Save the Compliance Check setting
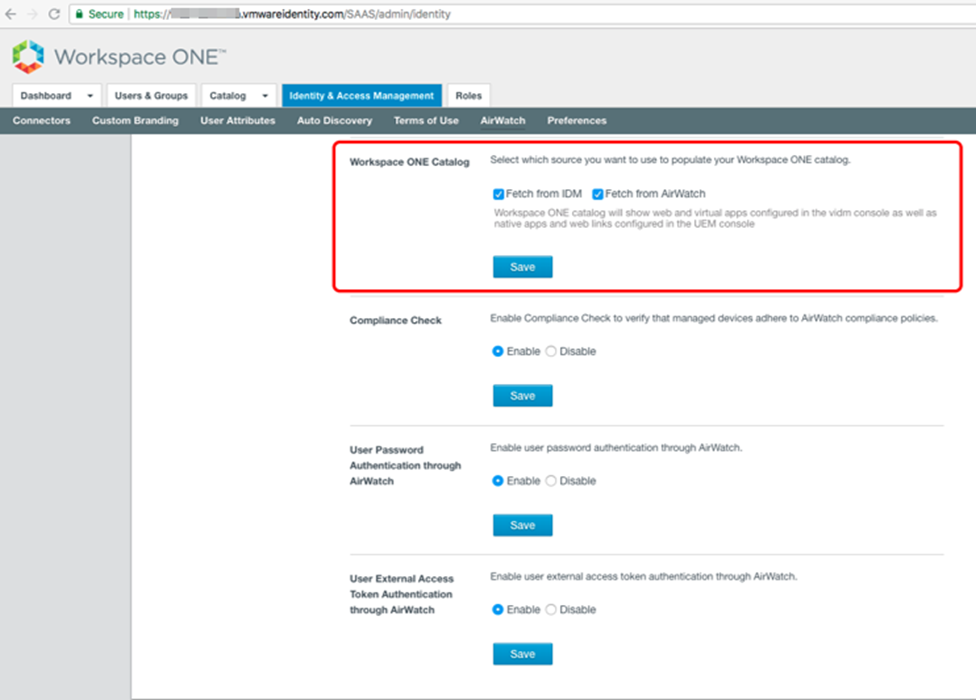The image size is (976, 700). click(x=522, y=396)
